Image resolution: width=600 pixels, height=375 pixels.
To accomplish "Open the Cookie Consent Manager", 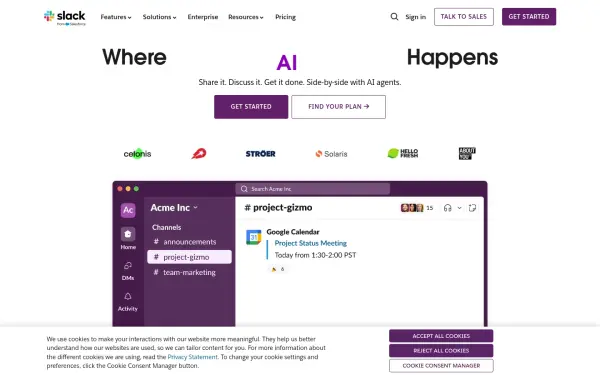I will (441, 365).
